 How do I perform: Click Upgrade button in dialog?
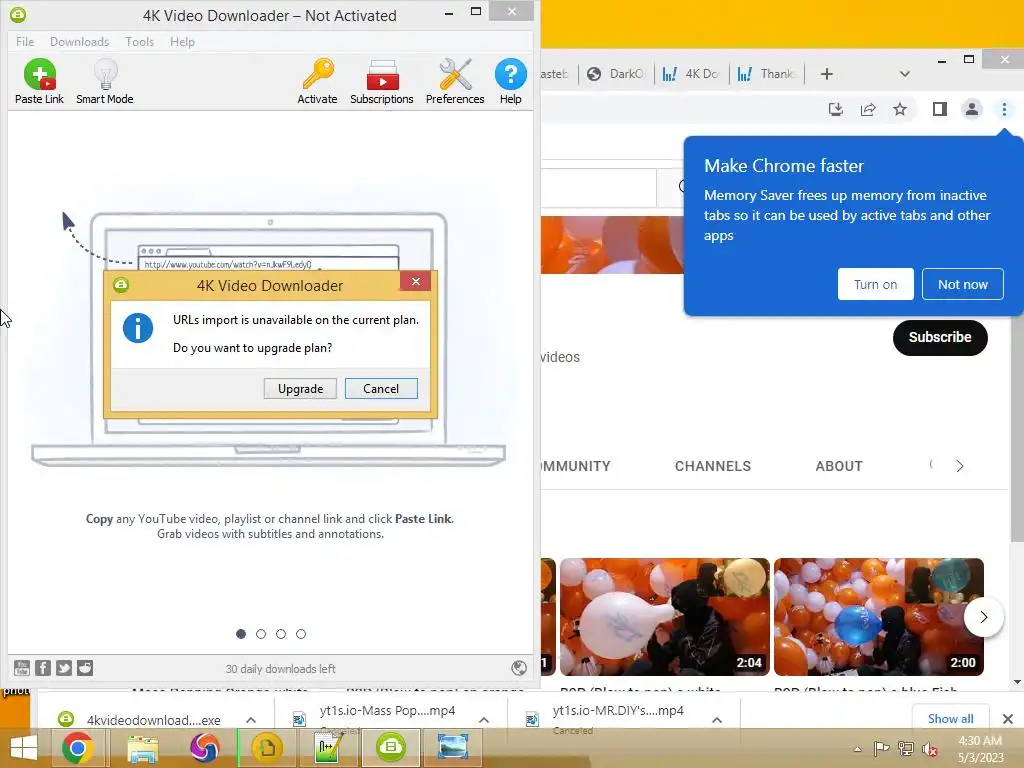point(300,389)
